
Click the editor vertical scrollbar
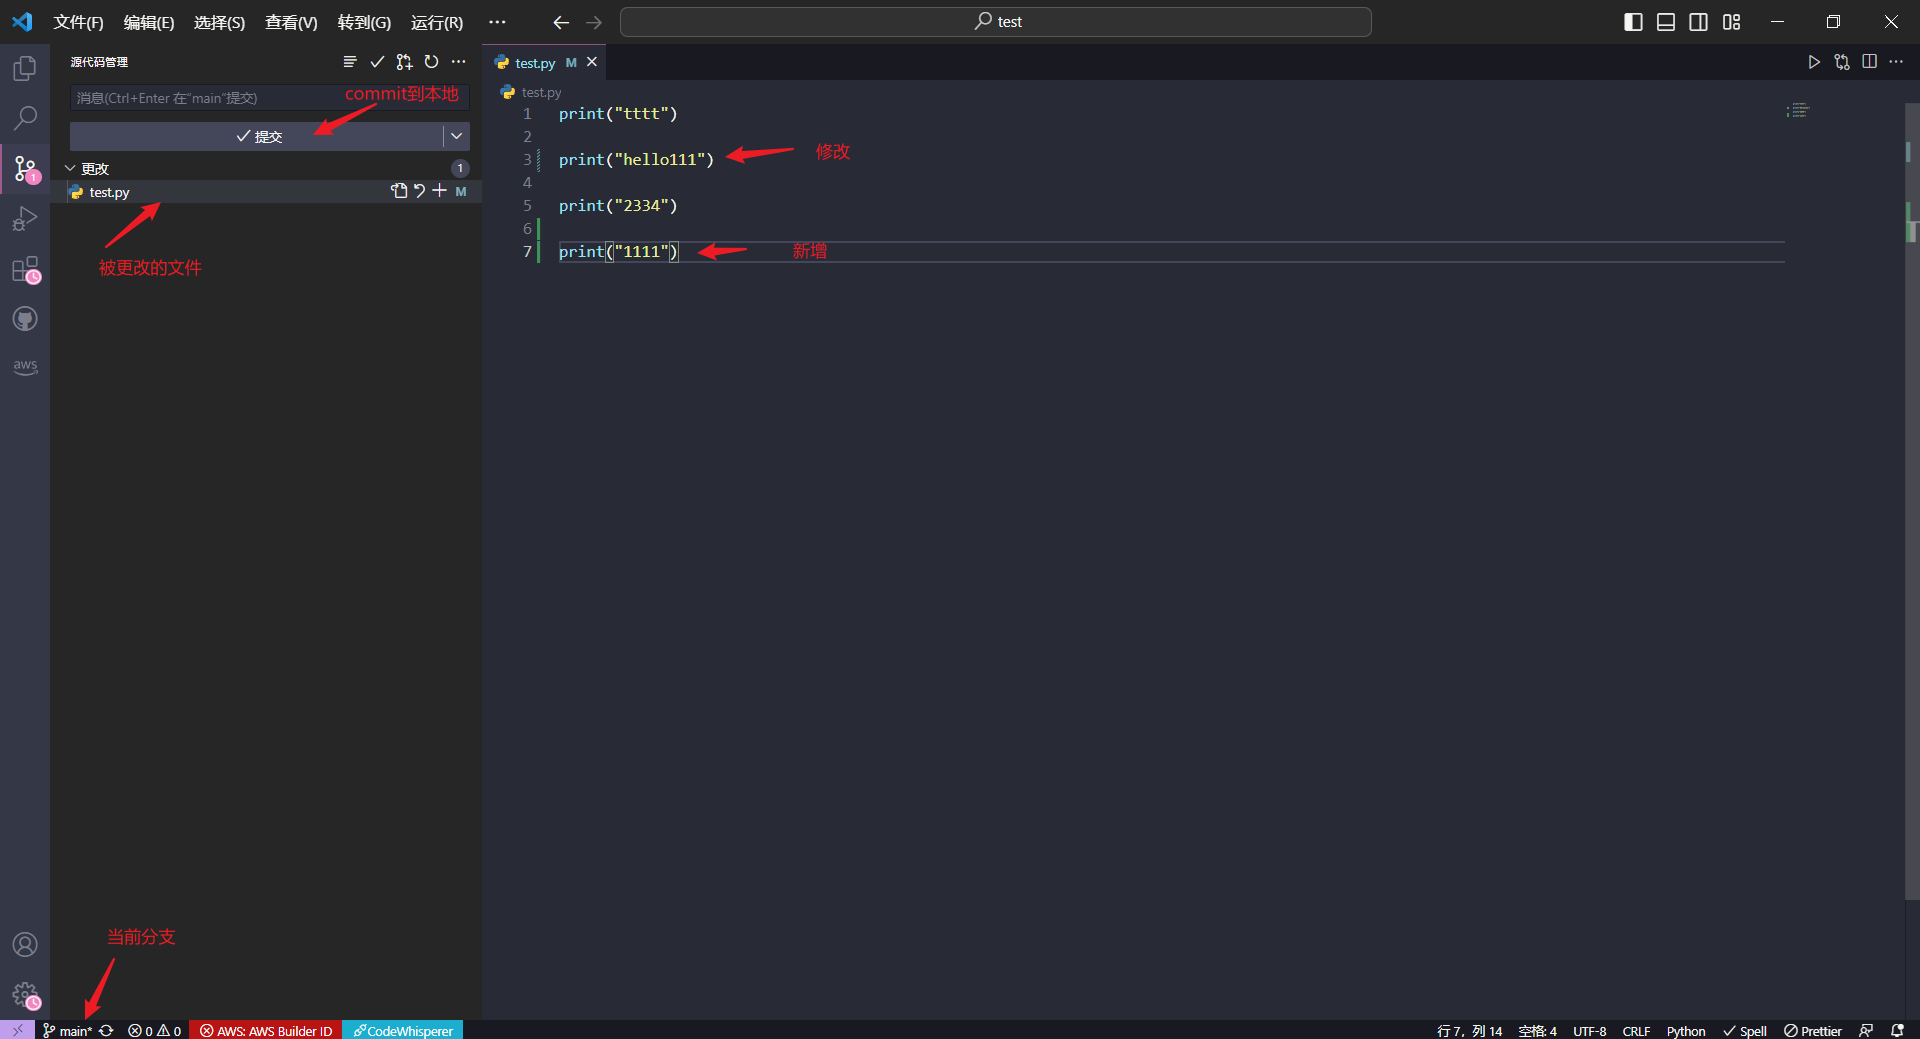click(1912, 500)
